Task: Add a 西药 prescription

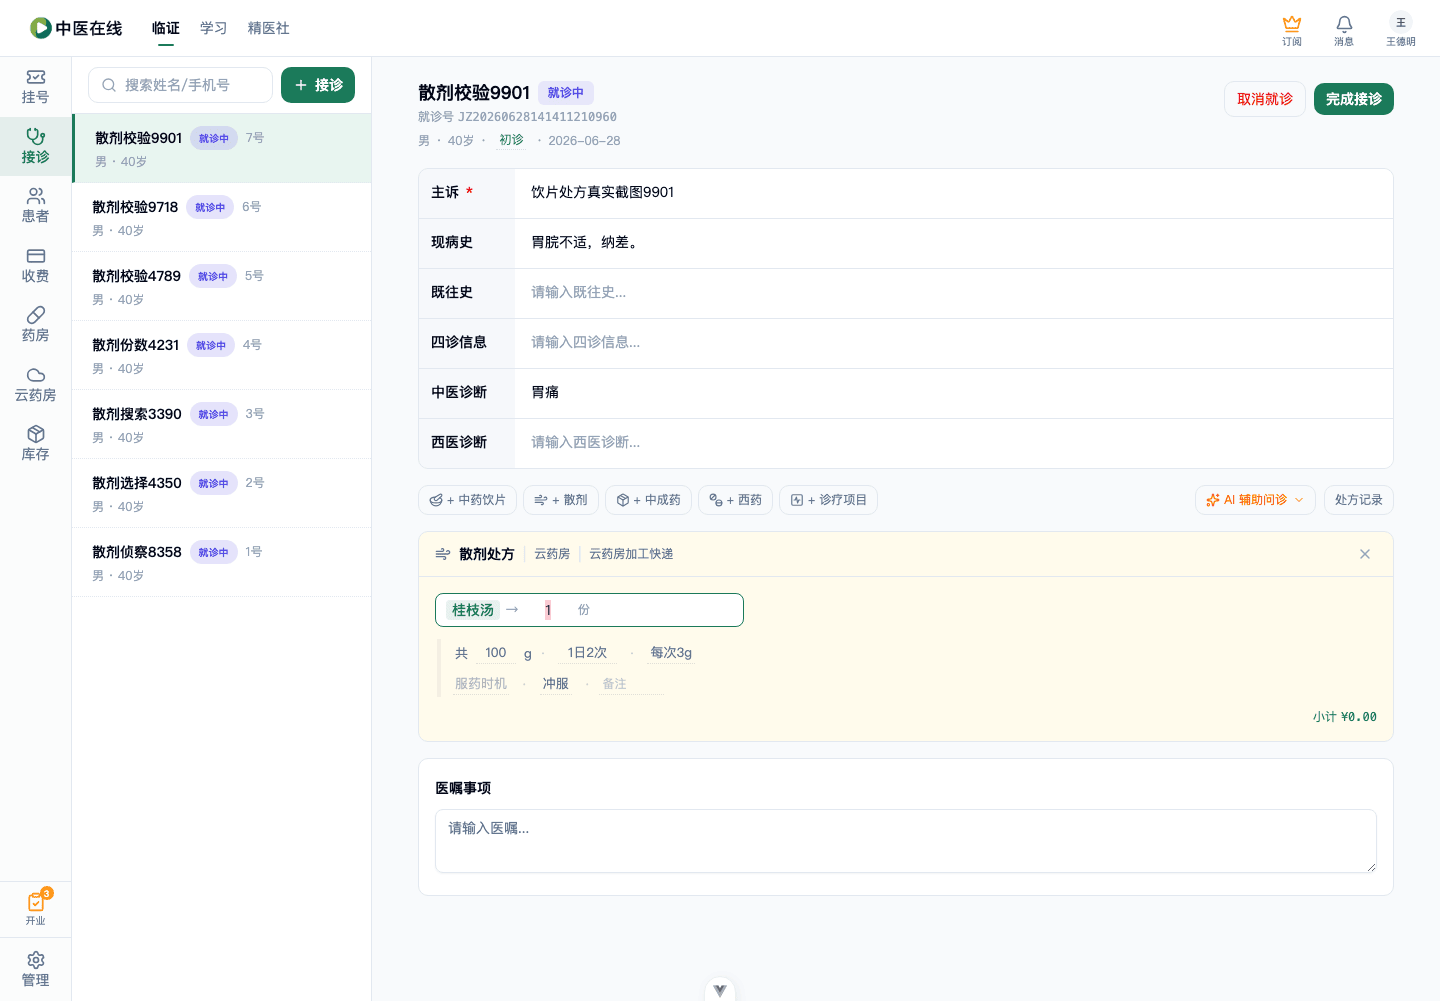Action: tap(735, 500)
